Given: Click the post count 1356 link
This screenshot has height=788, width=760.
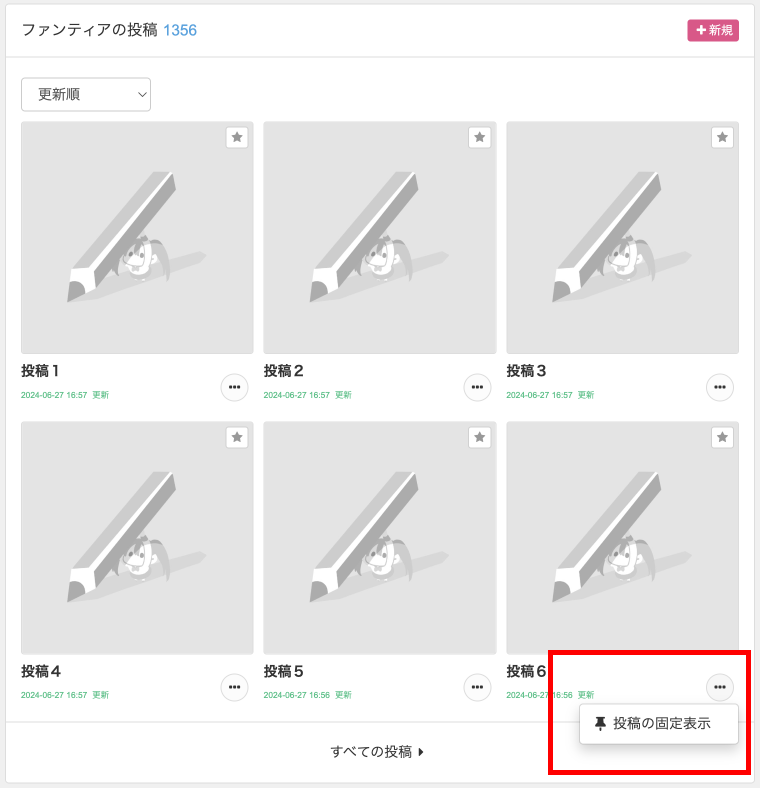Looking at the screenshot, I should click(180, 30).
